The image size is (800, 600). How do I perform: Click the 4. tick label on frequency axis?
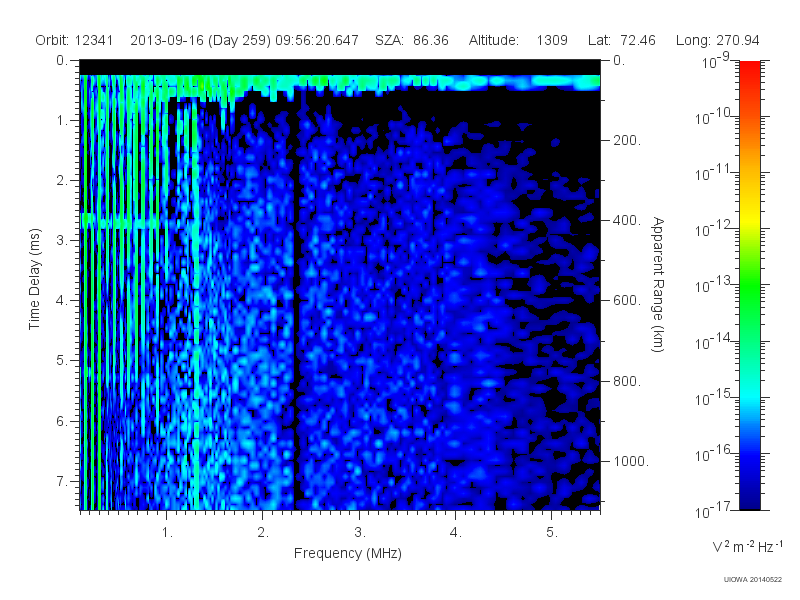click(456, 533)
